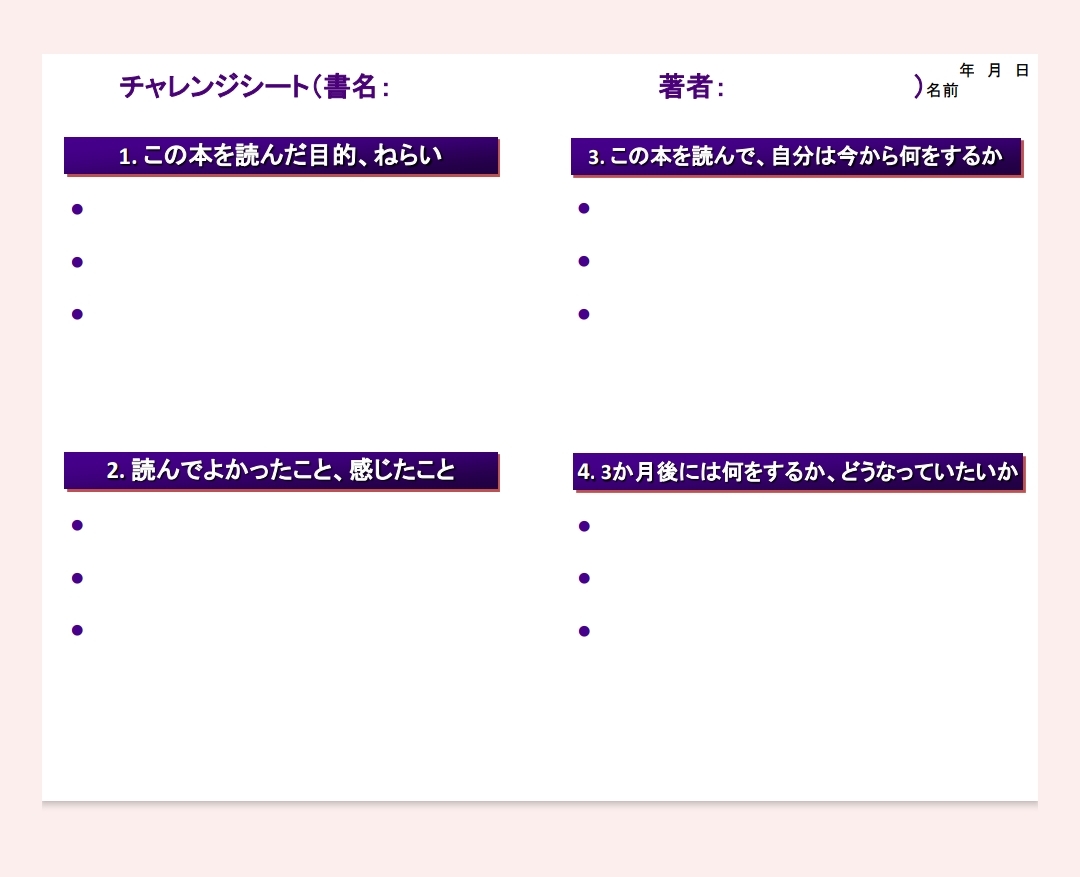Select header 4. 3か月後には何をするか

click(x=797, y=472)
